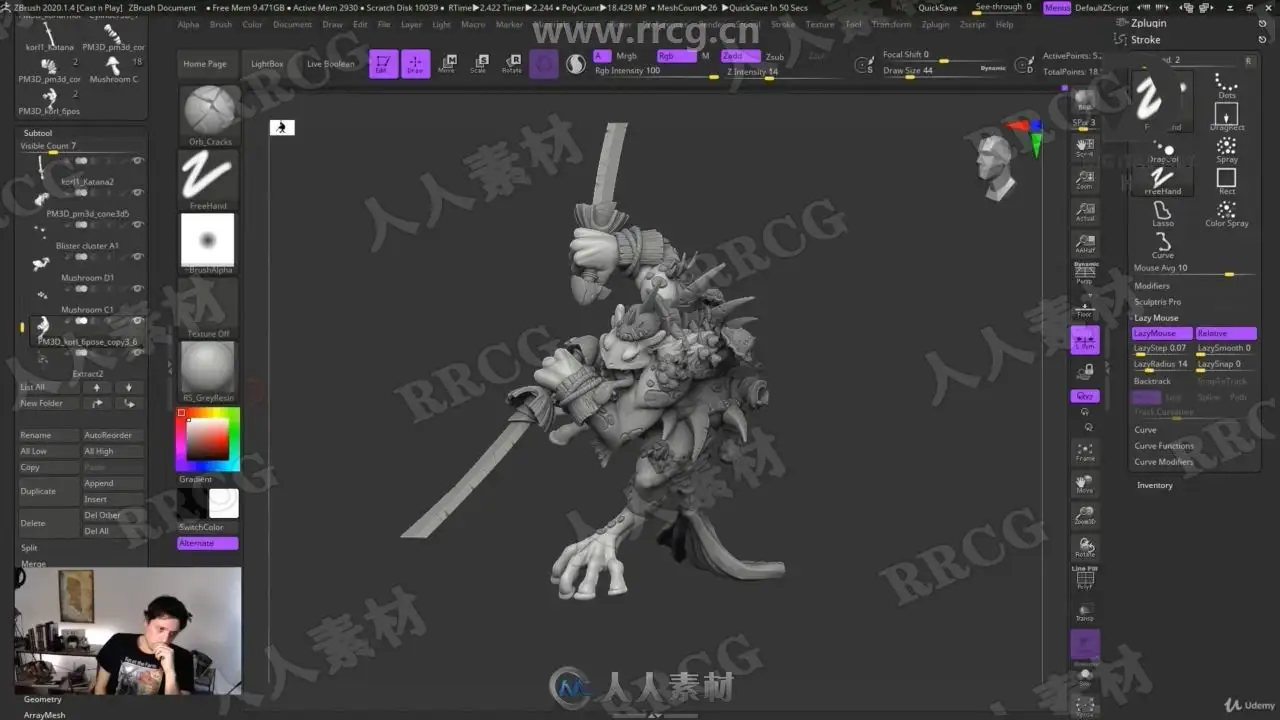Open the Zplugin menu
This screenshot has width=1280, height=720.
tap(935, 24)
